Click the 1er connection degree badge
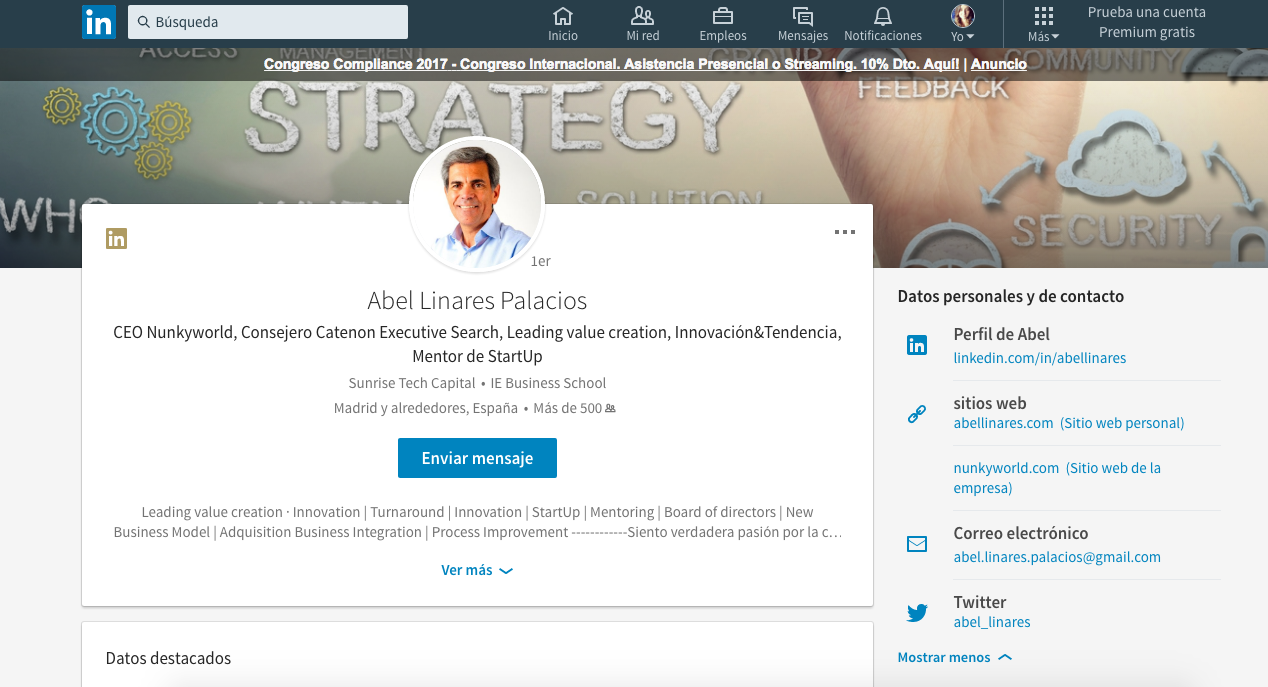The width and height of the screenshot is (1268, 687). (541, 261)
